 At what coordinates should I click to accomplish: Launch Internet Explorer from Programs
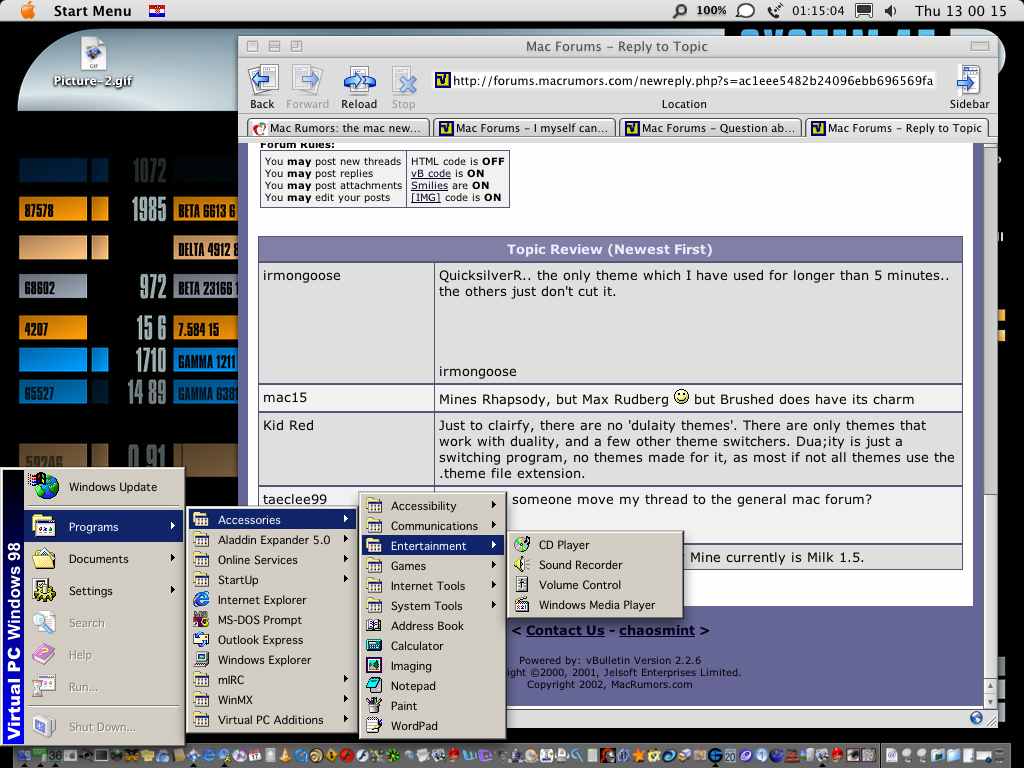tap(262, 600)
